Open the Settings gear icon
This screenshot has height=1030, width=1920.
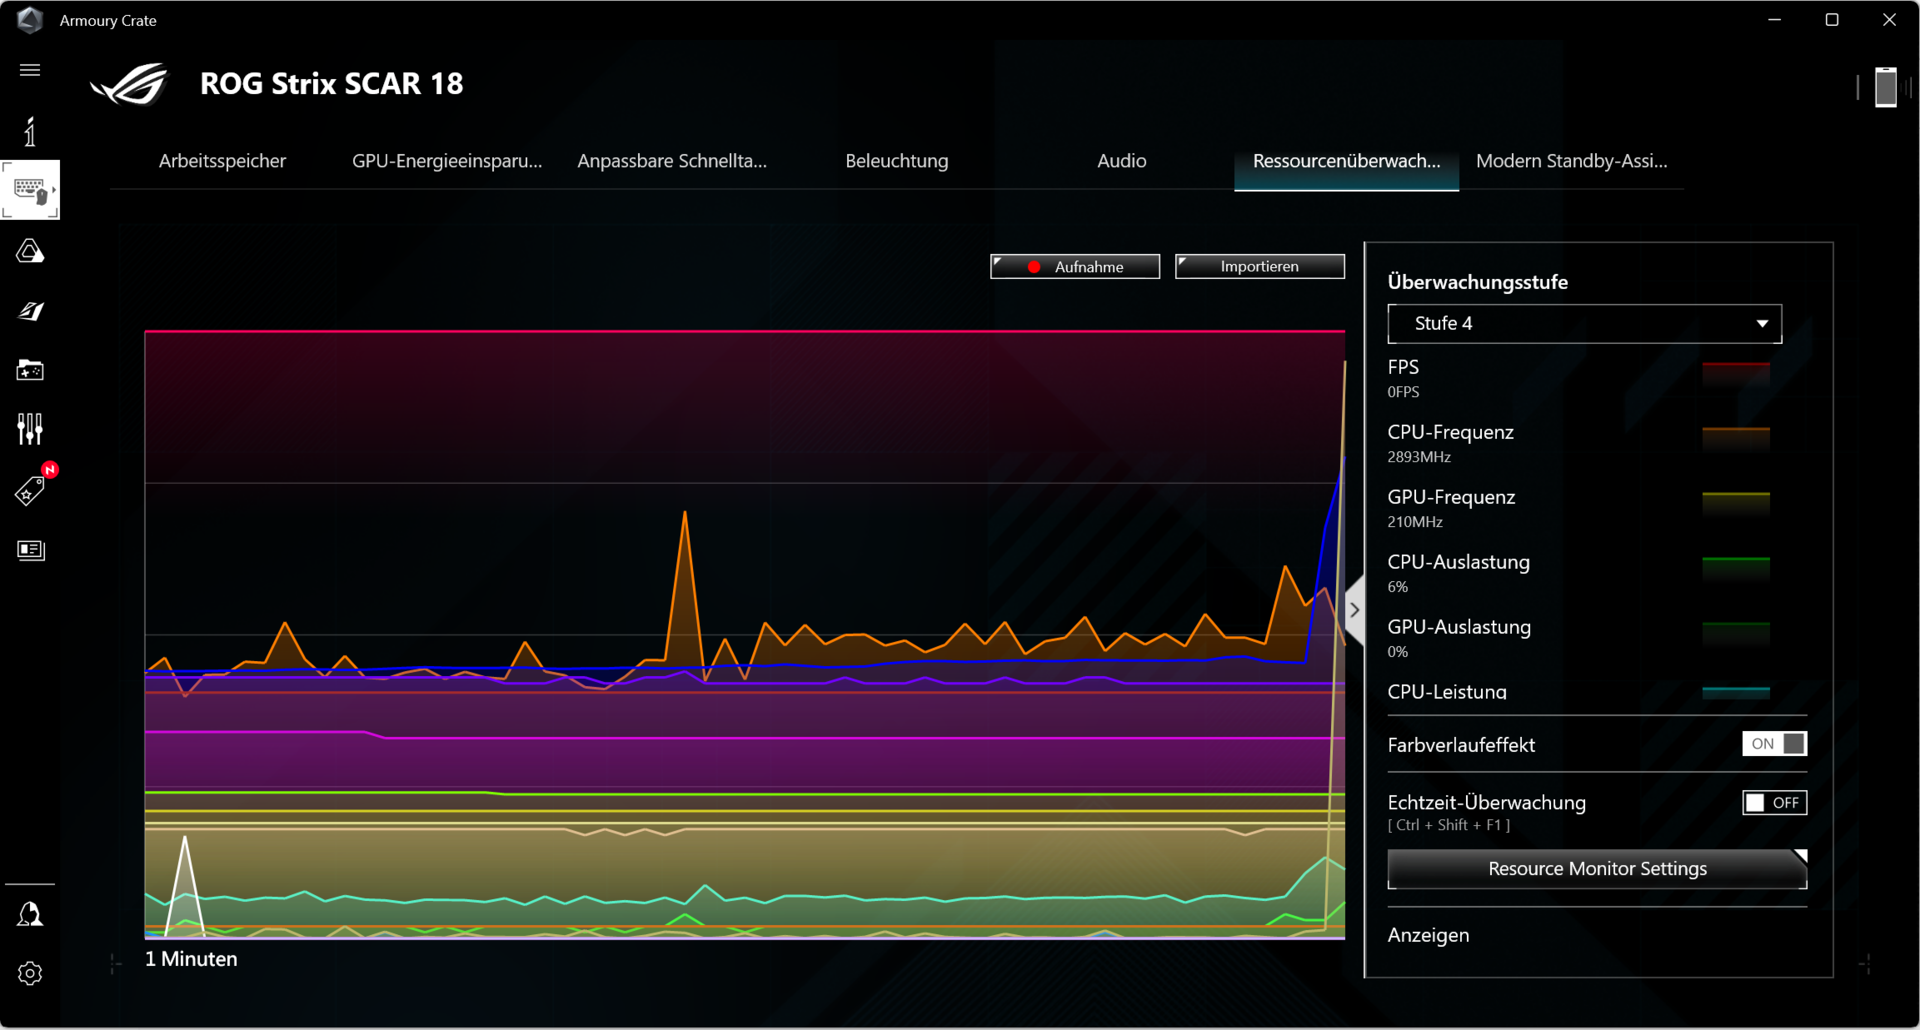point(30,973)
